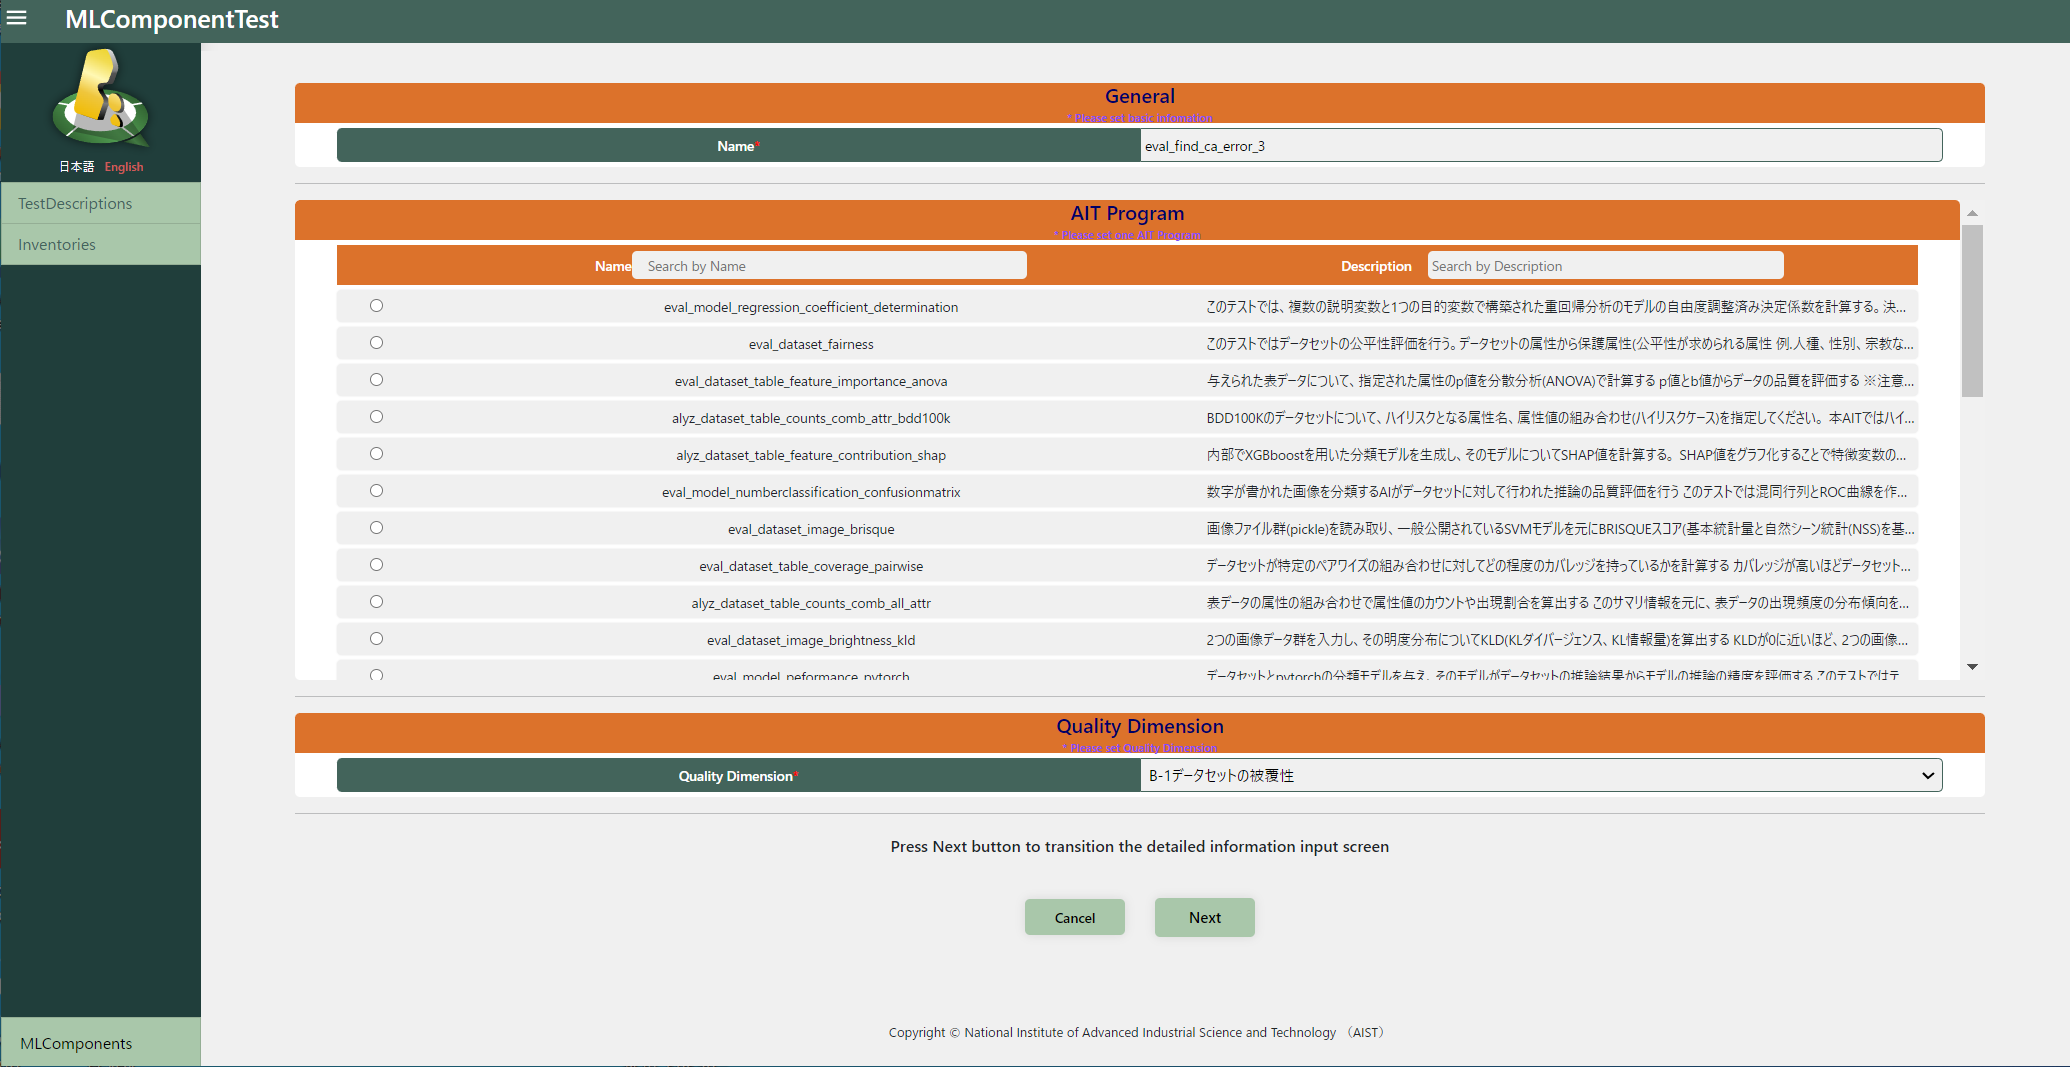Click the Search by Name field
The width and height of the screenshot is (2070, 1067).
(x=829, y=266)
